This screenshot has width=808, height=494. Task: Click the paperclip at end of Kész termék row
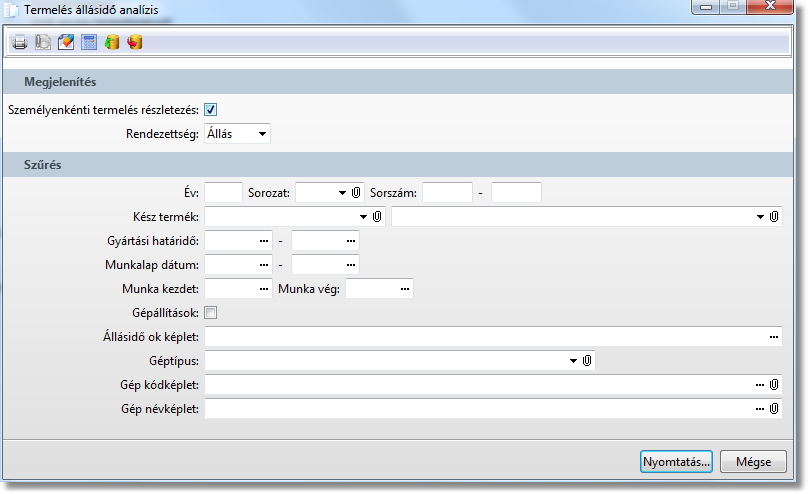(774, 217)
